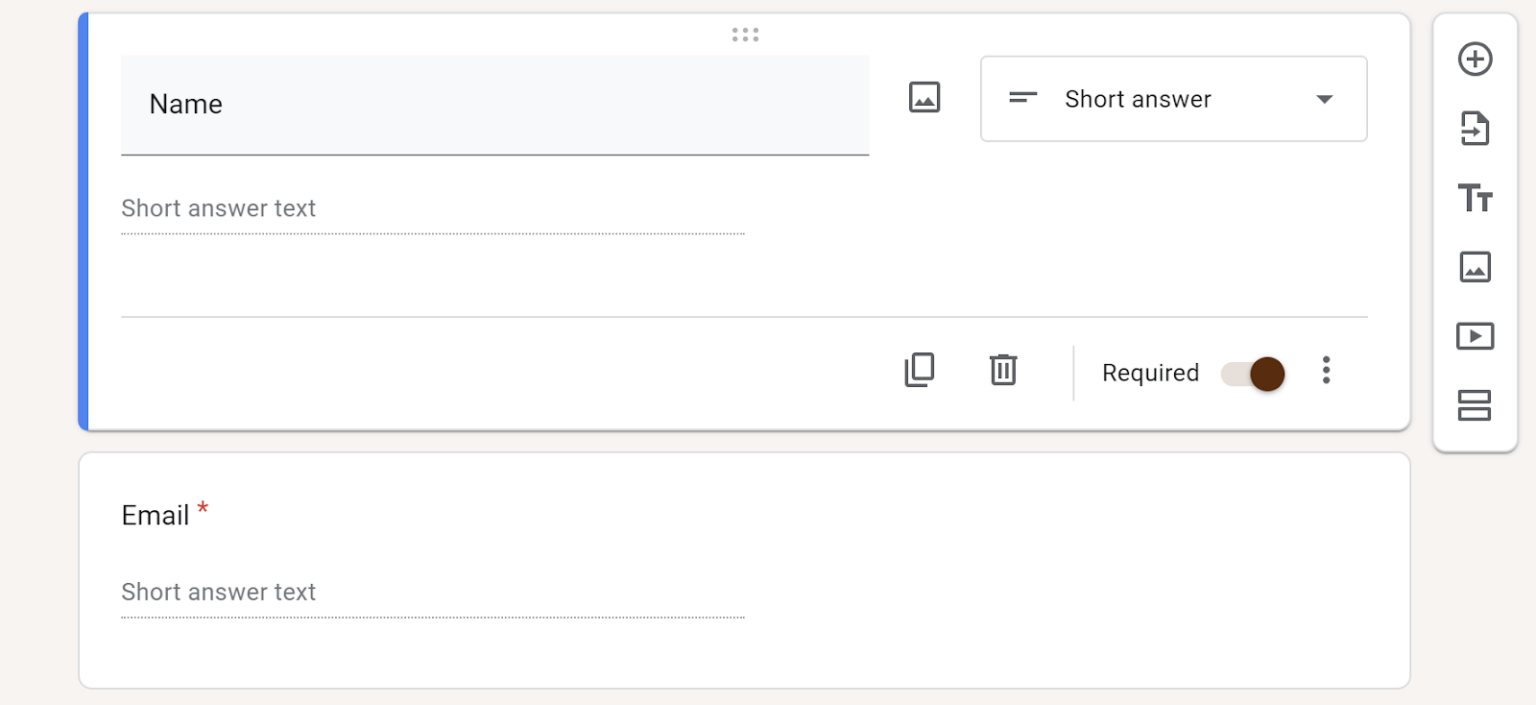The width and height of the screenshot is (1536, 705).
Task: Click the Email question title
Action: coord(155,515)
